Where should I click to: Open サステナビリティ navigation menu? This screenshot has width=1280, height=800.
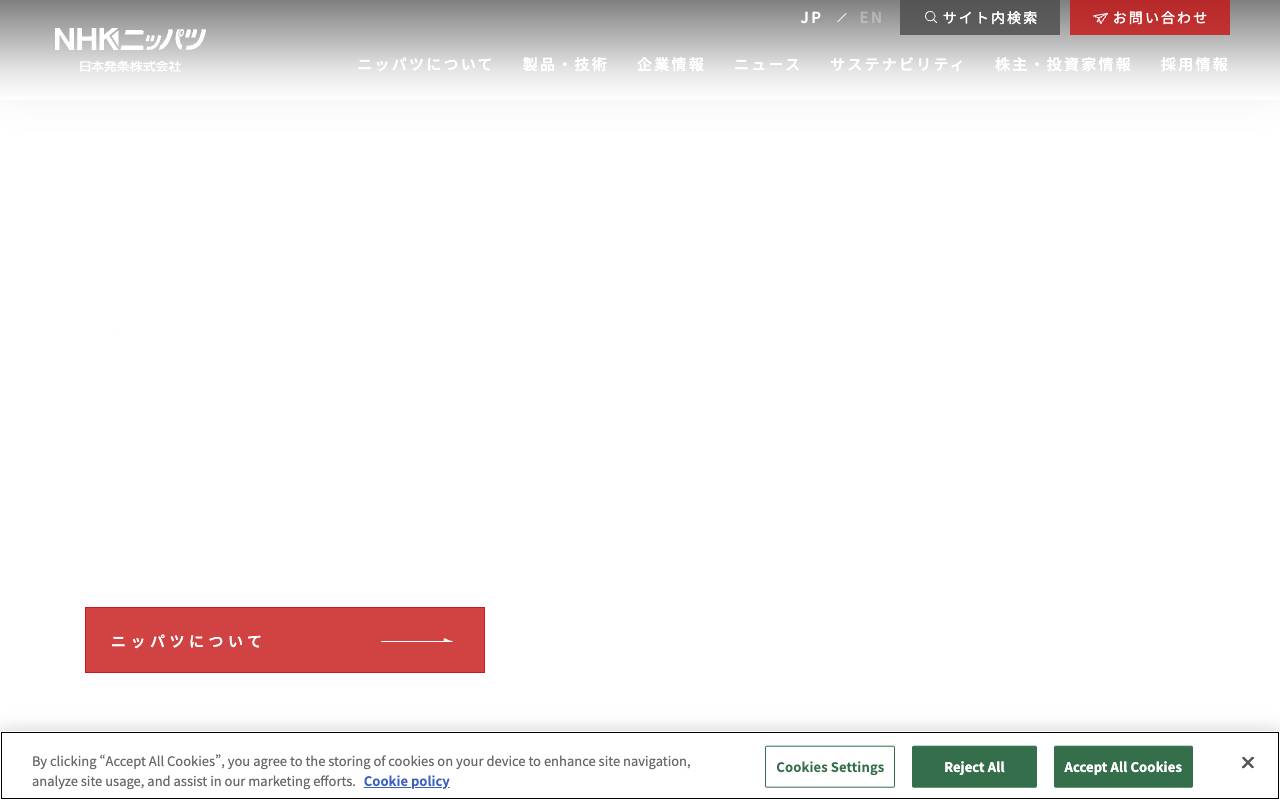pyautogui.click(x=897, y=64)
